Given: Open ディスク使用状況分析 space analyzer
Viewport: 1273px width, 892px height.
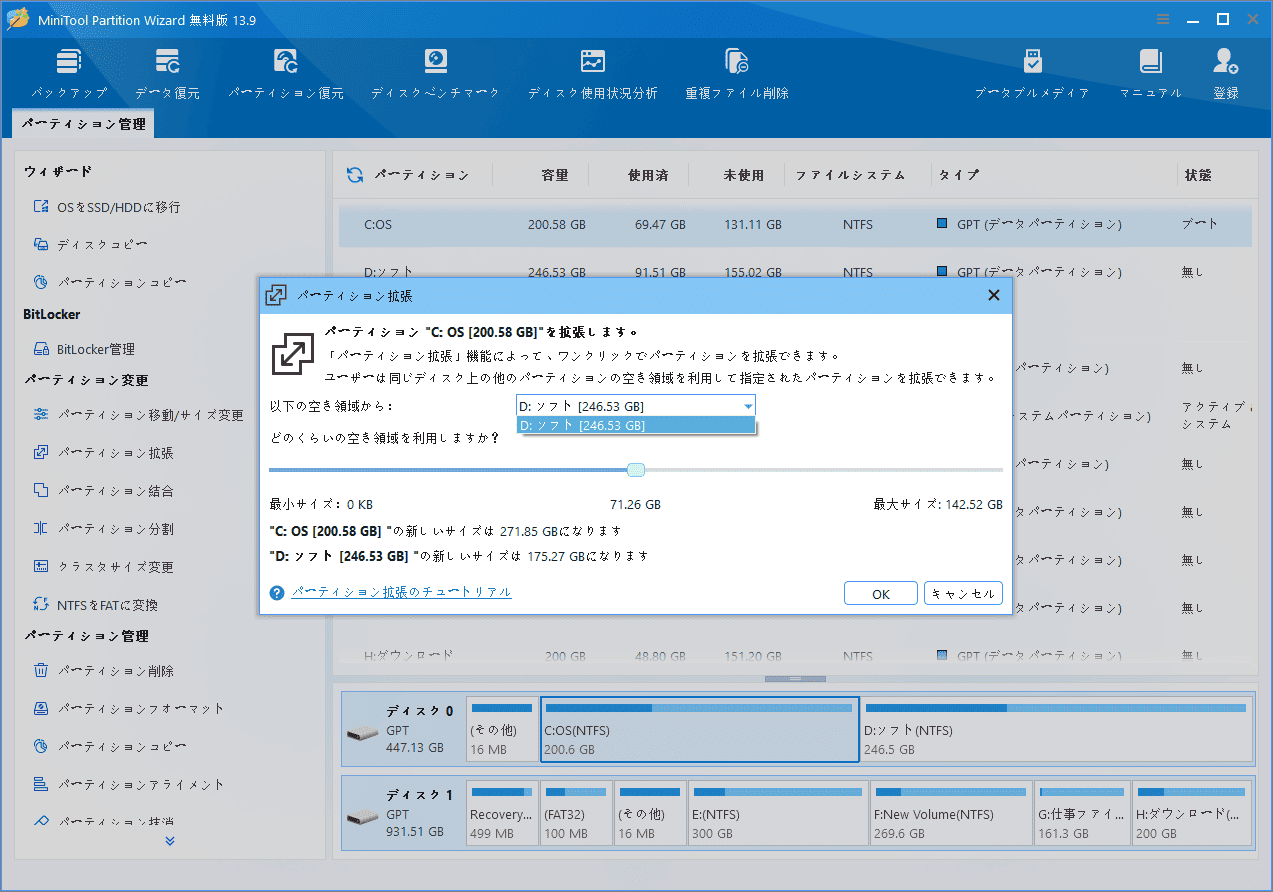Looking at the screenshot, I should [593, 74].
